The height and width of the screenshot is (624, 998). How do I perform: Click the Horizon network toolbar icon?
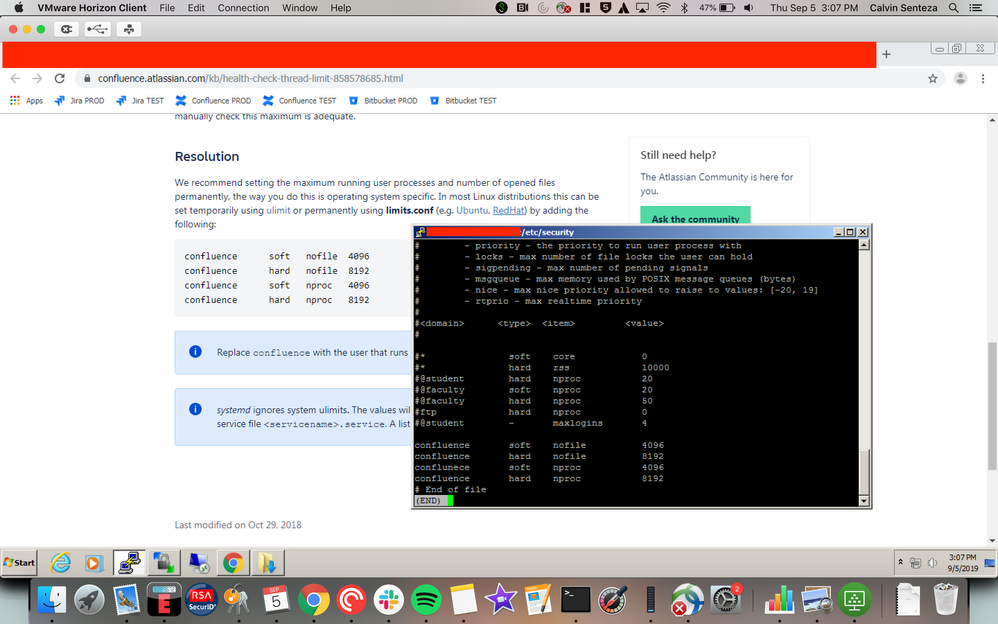point(129,29)
